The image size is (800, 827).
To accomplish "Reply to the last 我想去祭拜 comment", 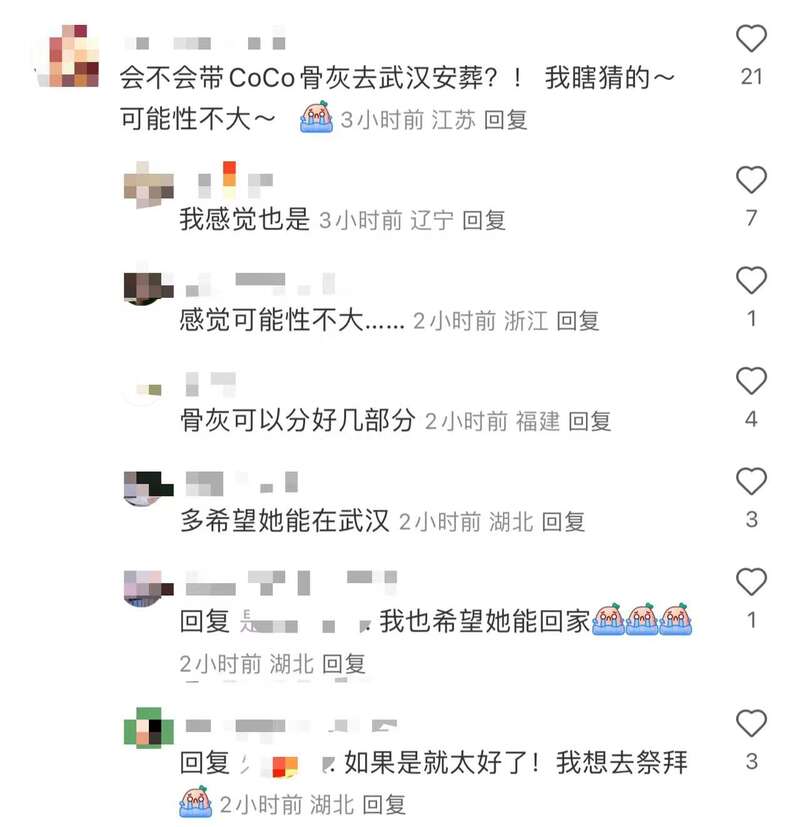I will [384, 805].
